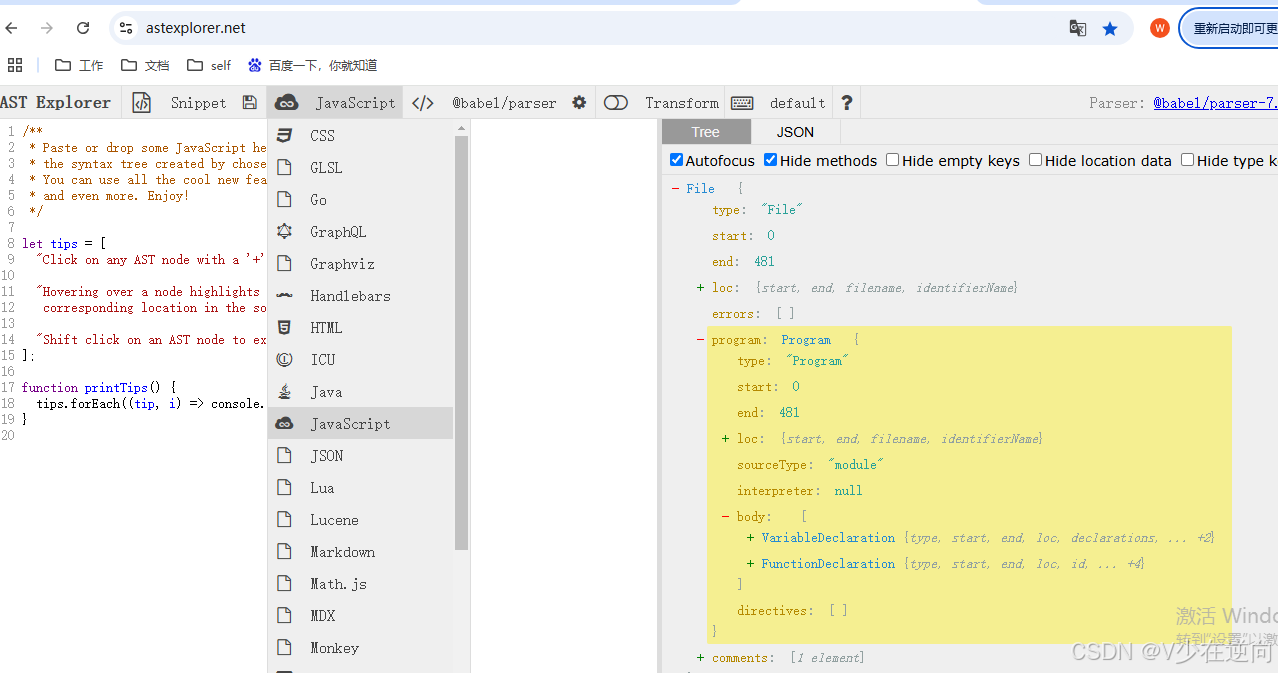Image resolution: width=1278 pixels, height=673 pixels.
Task: Uncheck the Autofocus checkbox
Action: 677,159
